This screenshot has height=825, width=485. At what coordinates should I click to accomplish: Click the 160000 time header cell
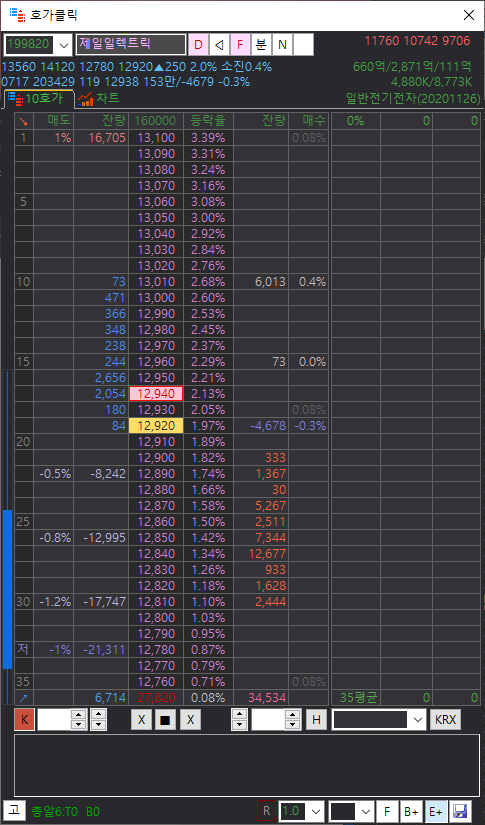tap(155, 121)
